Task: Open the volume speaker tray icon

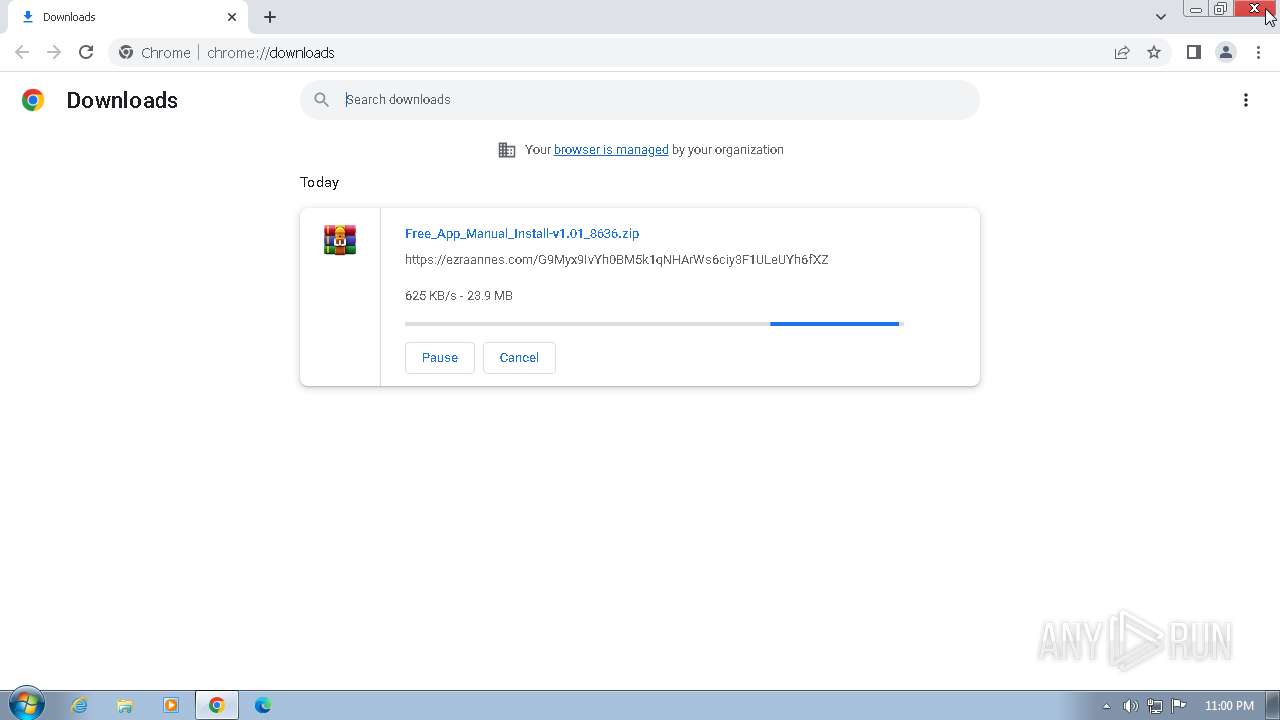Action: point(1130,706)
